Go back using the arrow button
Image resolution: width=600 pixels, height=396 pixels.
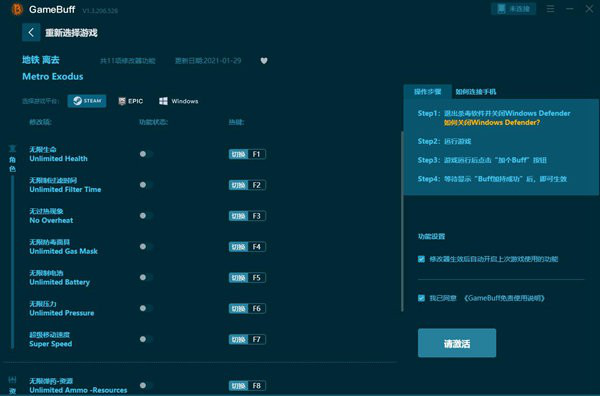click(x=31, y=33)
